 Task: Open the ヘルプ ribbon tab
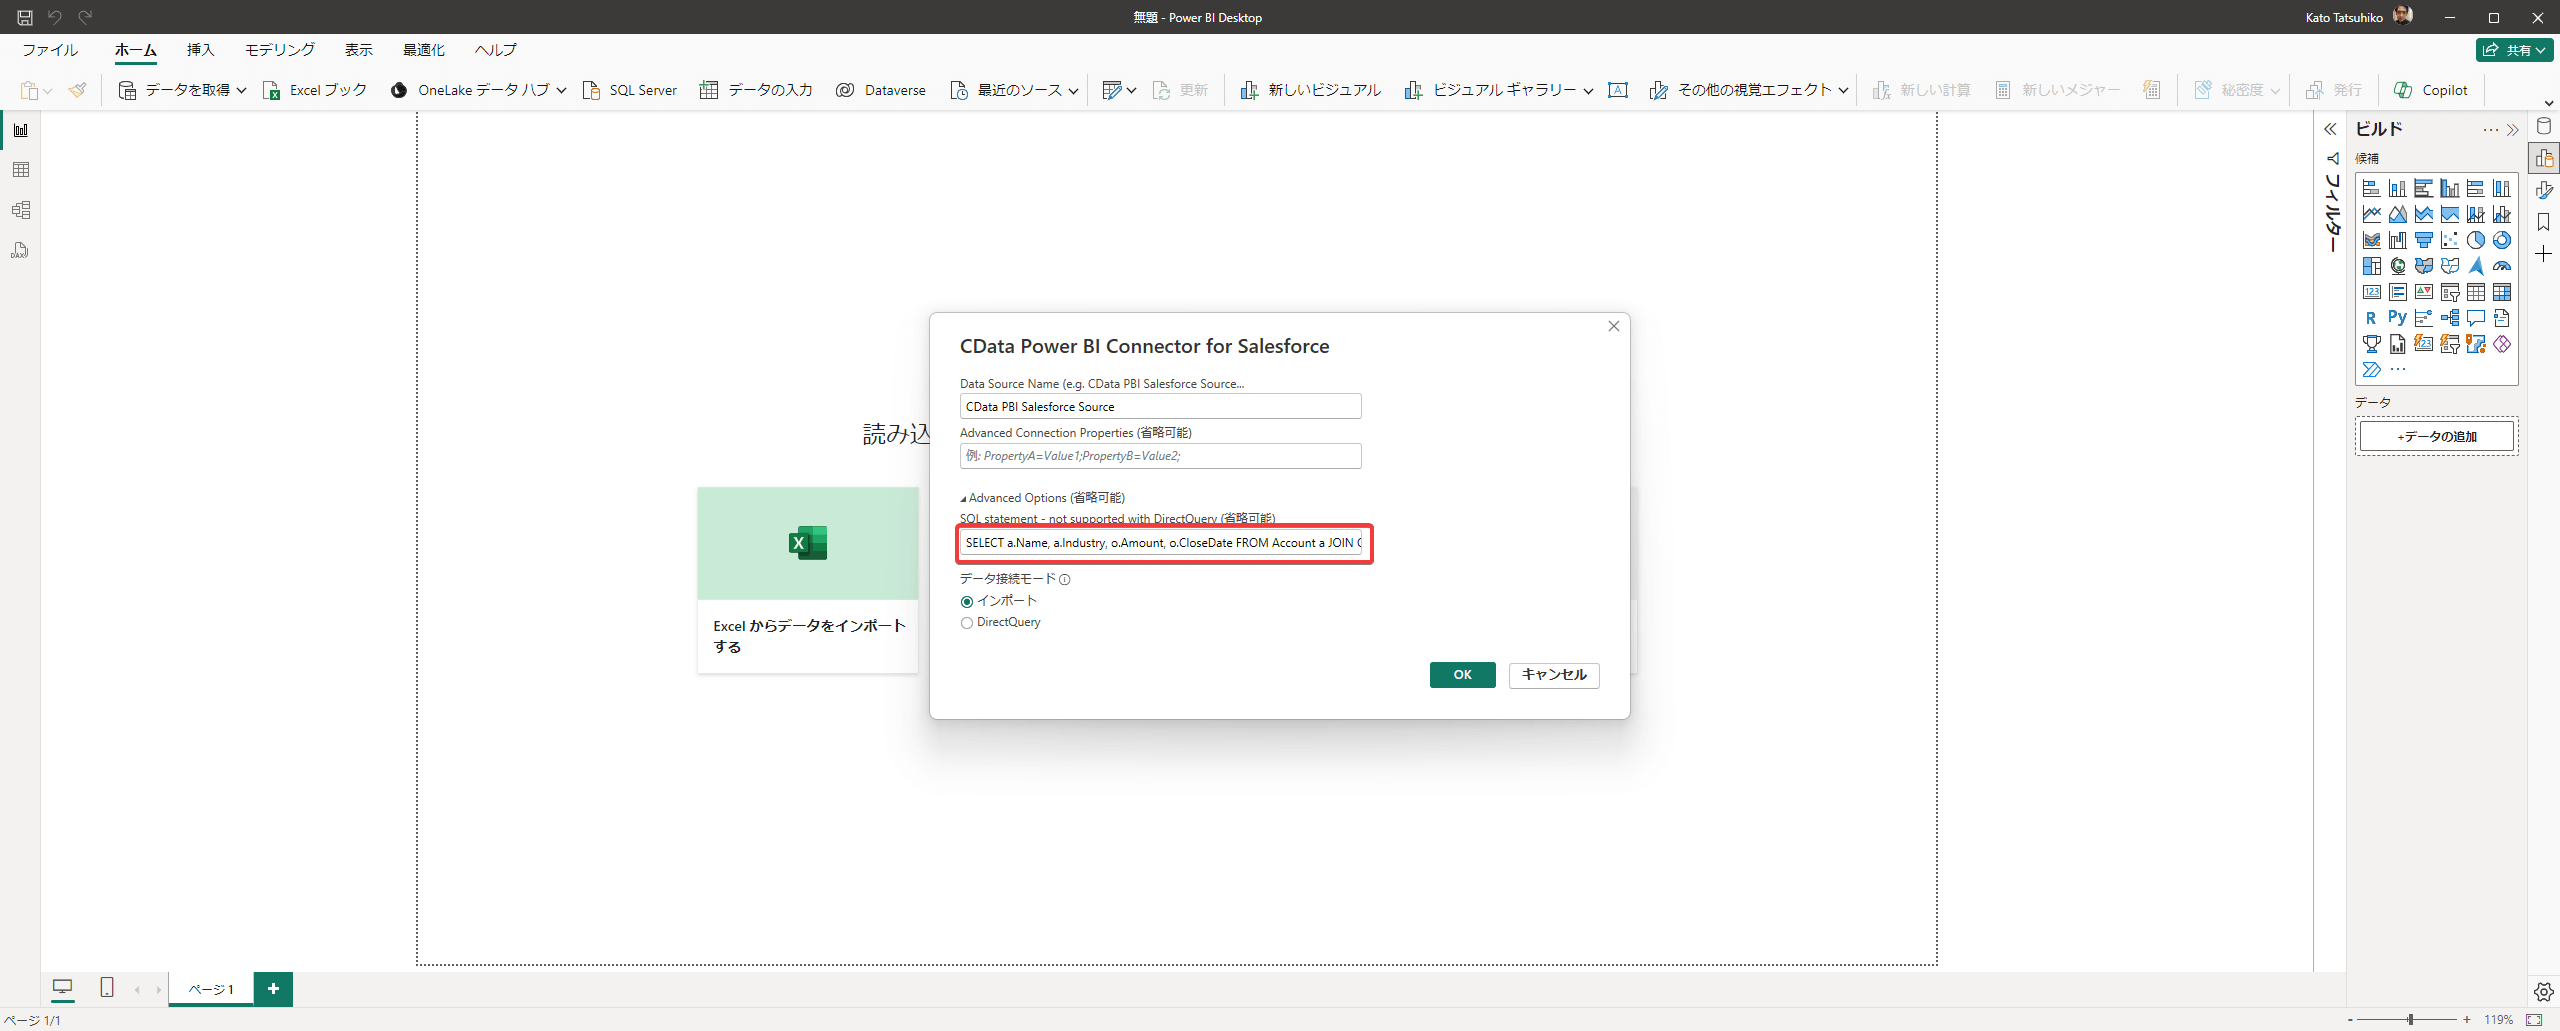pos(495,50)
